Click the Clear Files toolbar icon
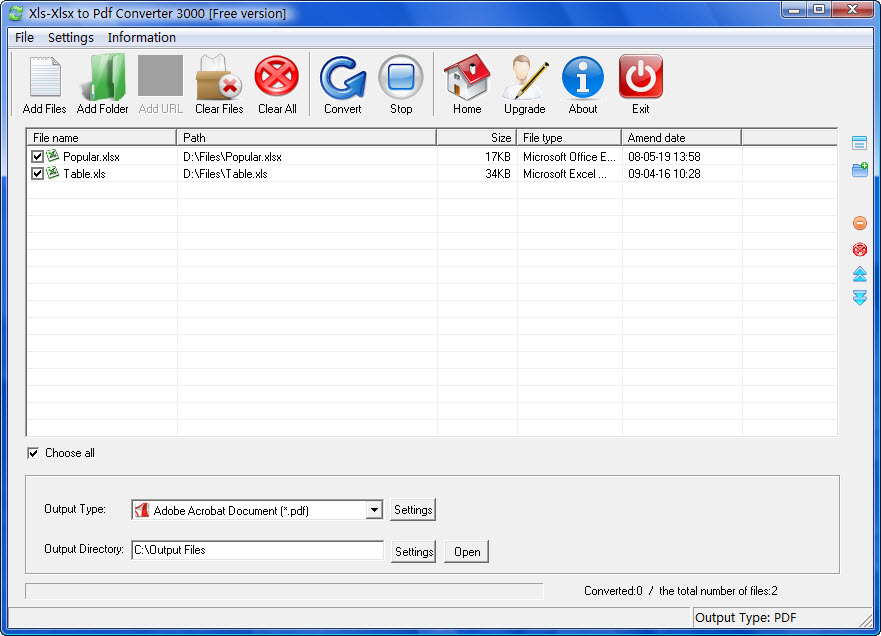Viewport: 881px width, 636px height. [x=219, y=77]
